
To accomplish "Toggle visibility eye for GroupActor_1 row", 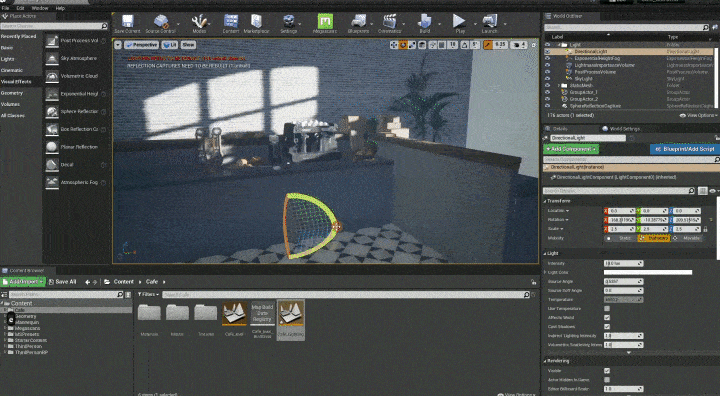I will [547, 92].
